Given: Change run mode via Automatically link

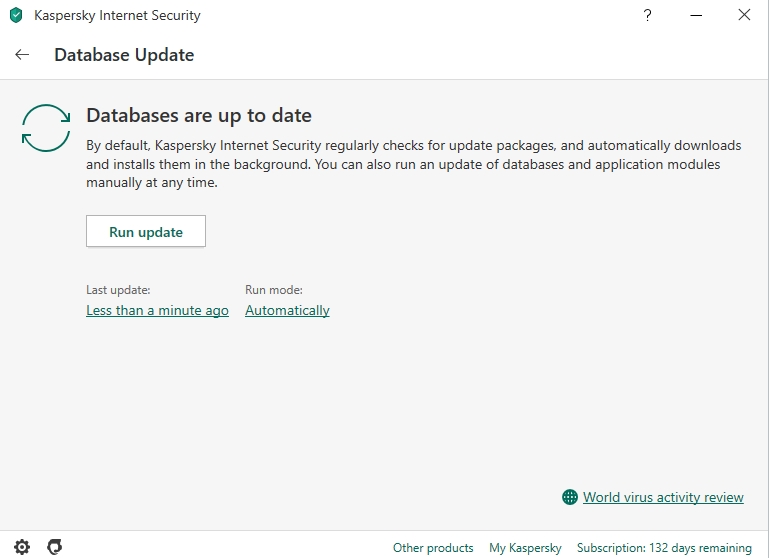Looking at the screenshot, I should pos(287,310).
